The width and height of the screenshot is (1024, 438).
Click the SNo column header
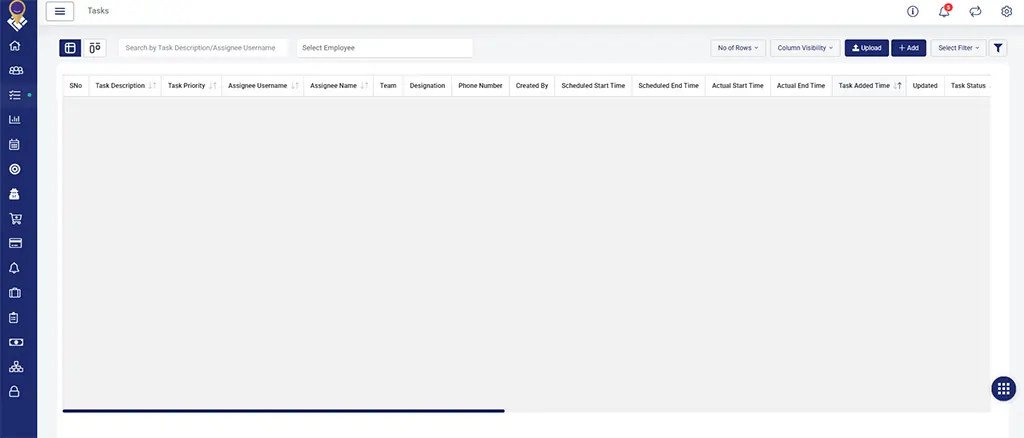click(76, 86)
